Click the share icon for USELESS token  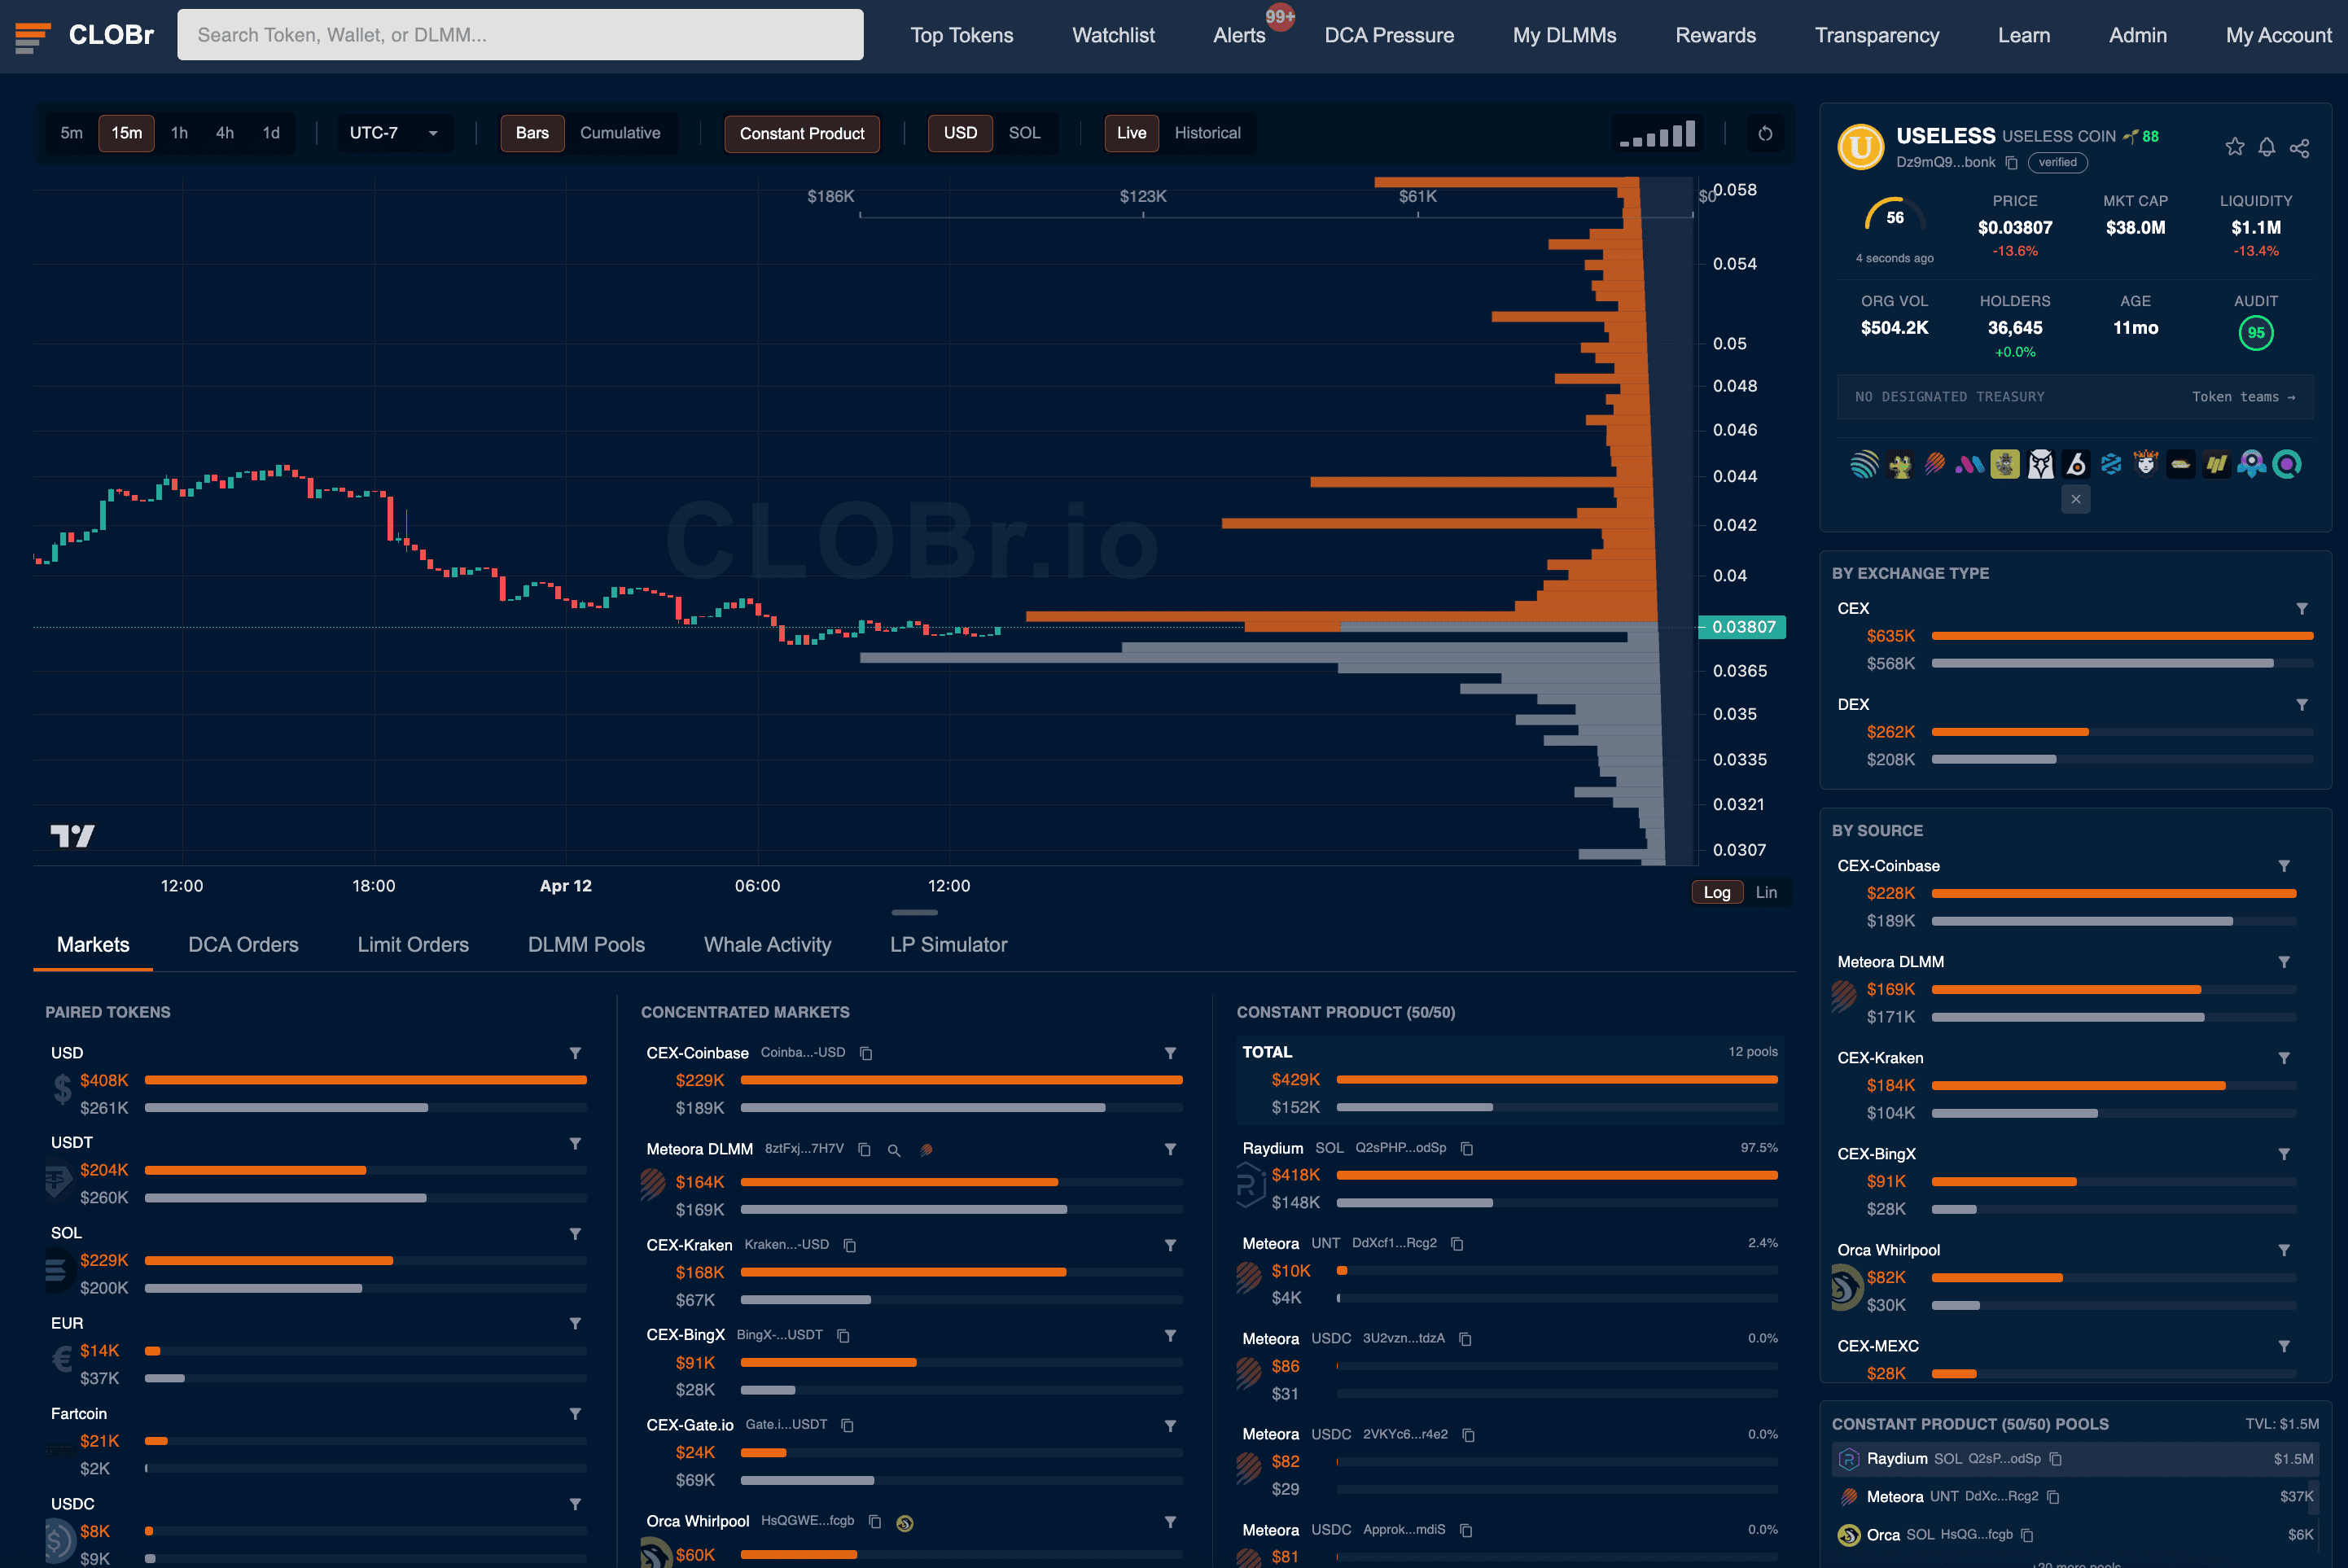click(x=2299, y=148)
